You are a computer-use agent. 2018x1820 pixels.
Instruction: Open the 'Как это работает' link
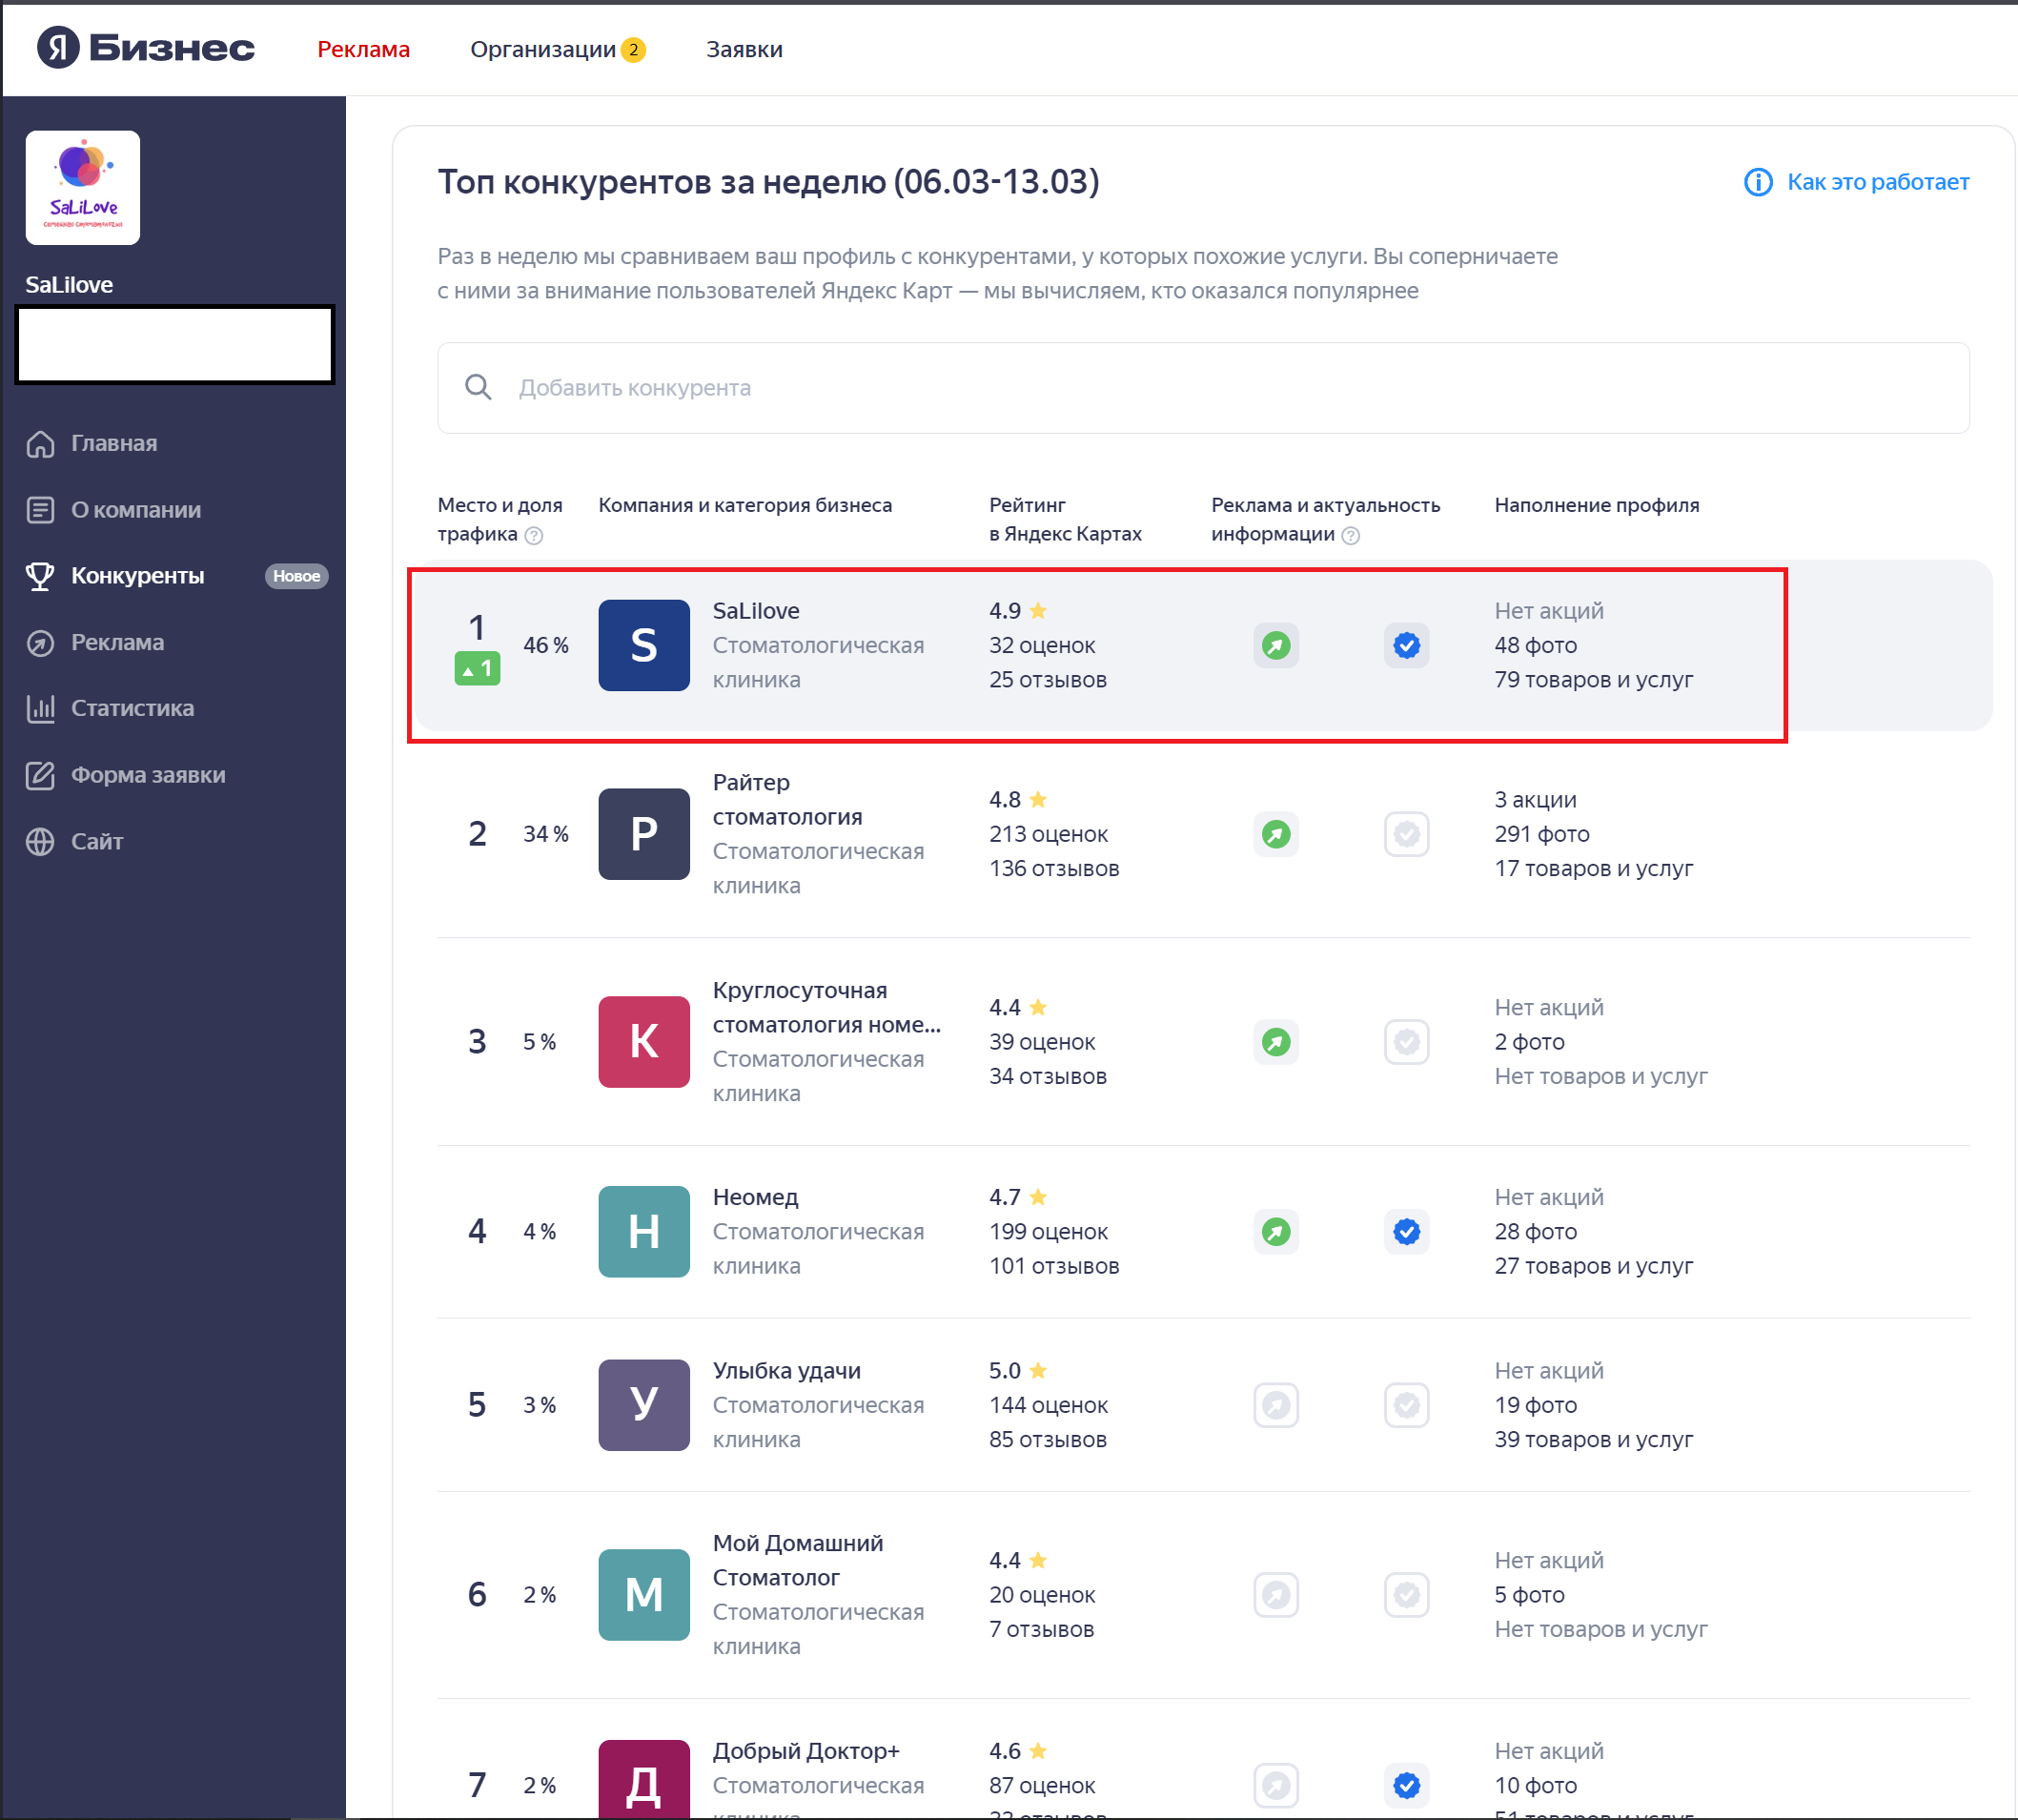pos(1877,182)
